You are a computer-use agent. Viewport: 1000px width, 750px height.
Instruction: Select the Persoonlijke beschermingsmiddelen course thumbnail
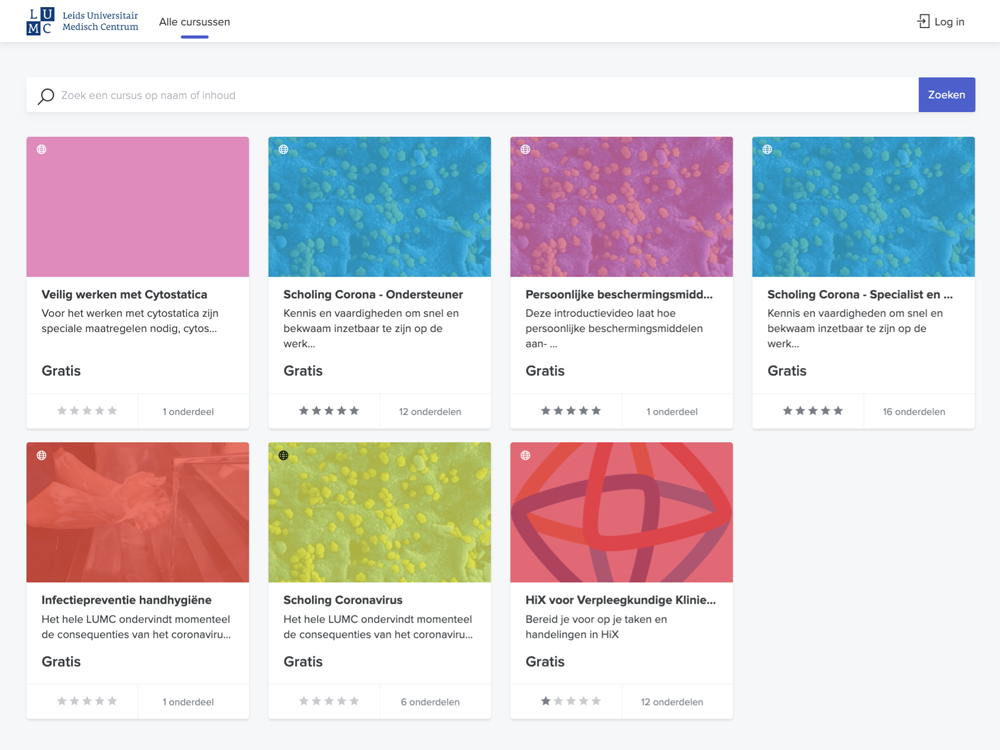(x=621, y=207)
